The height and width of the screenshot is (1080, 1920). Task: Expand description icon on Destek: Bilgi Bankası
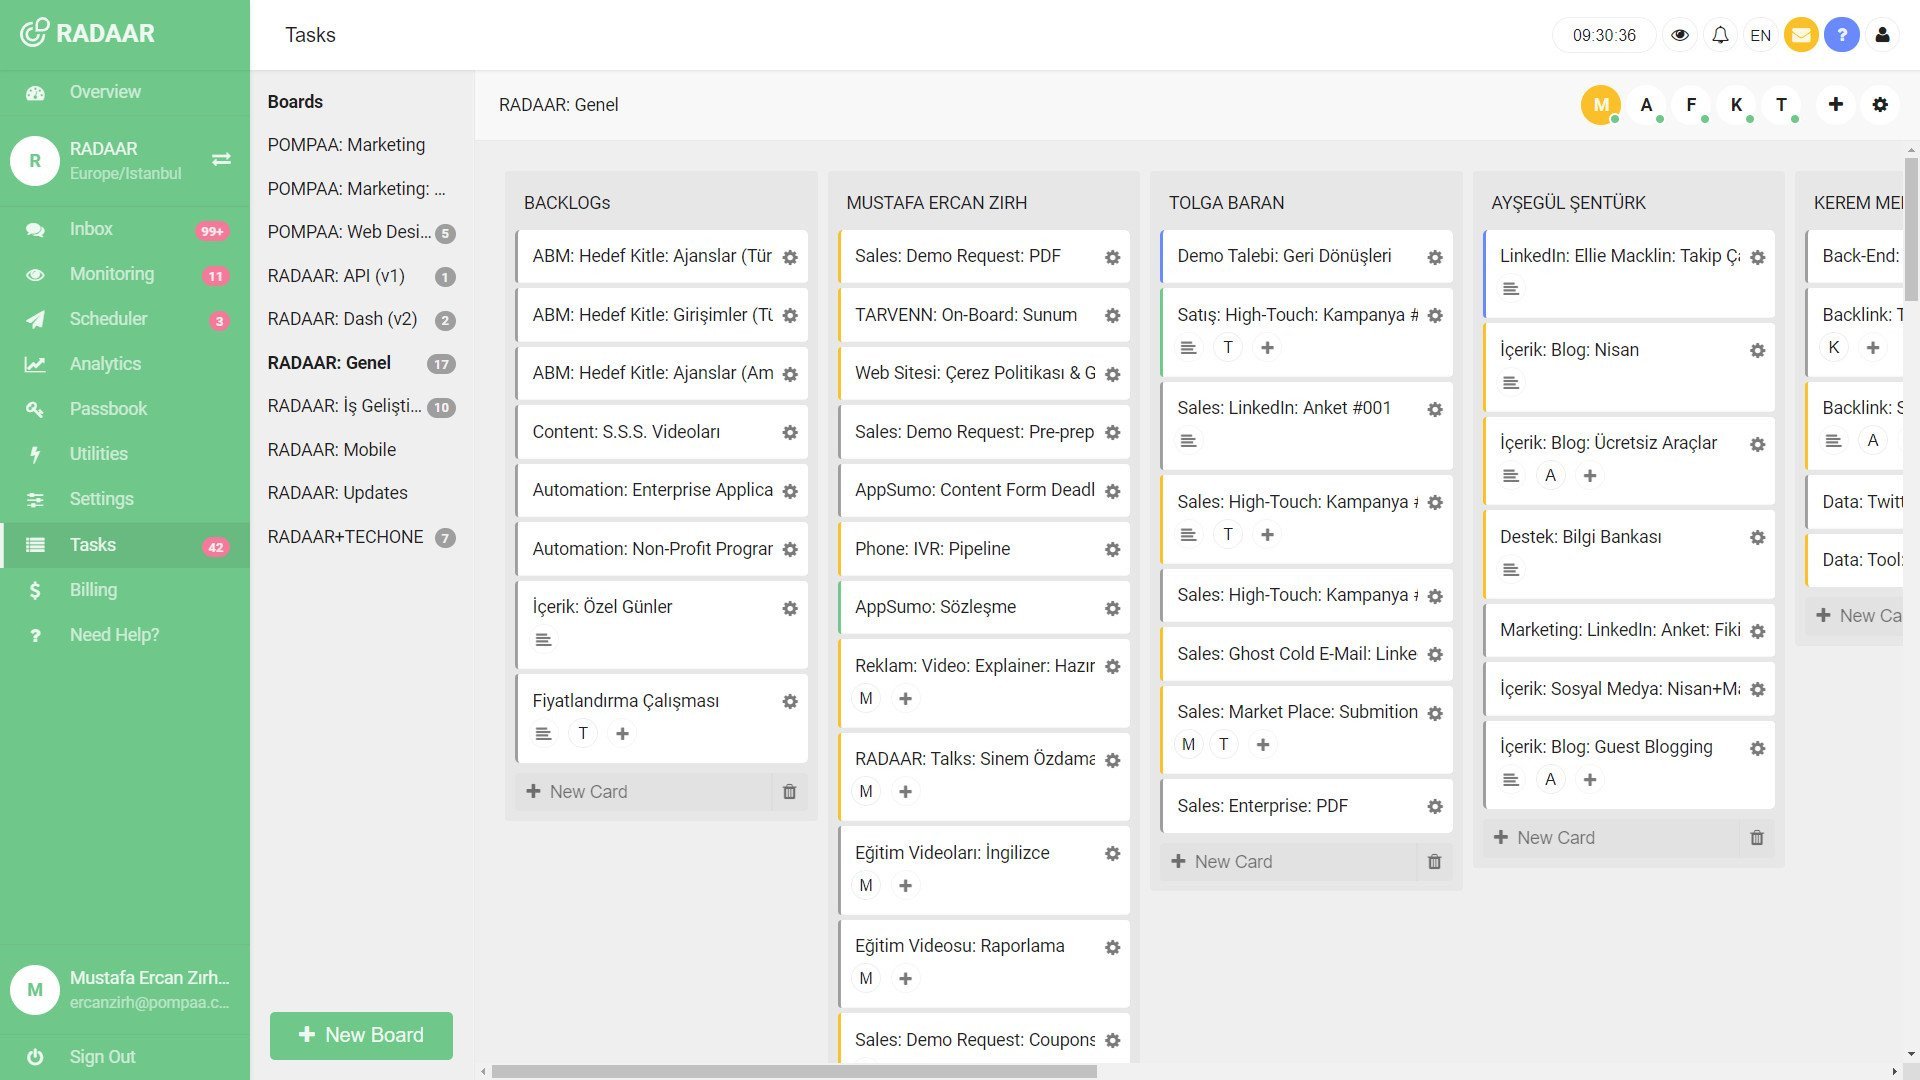(x=1511, y=570)
